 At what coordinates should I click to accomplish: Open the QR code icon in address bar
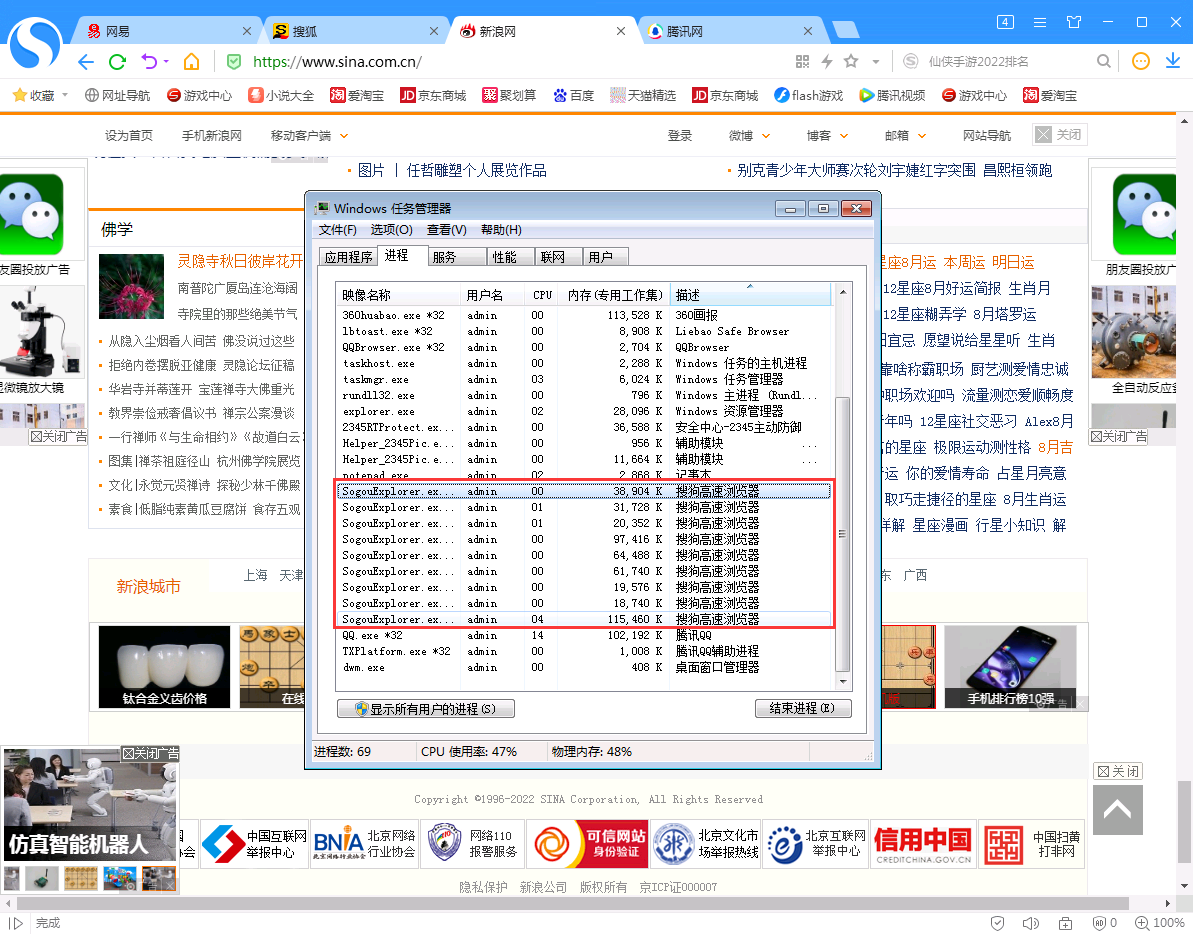click(x=802, y=62)
